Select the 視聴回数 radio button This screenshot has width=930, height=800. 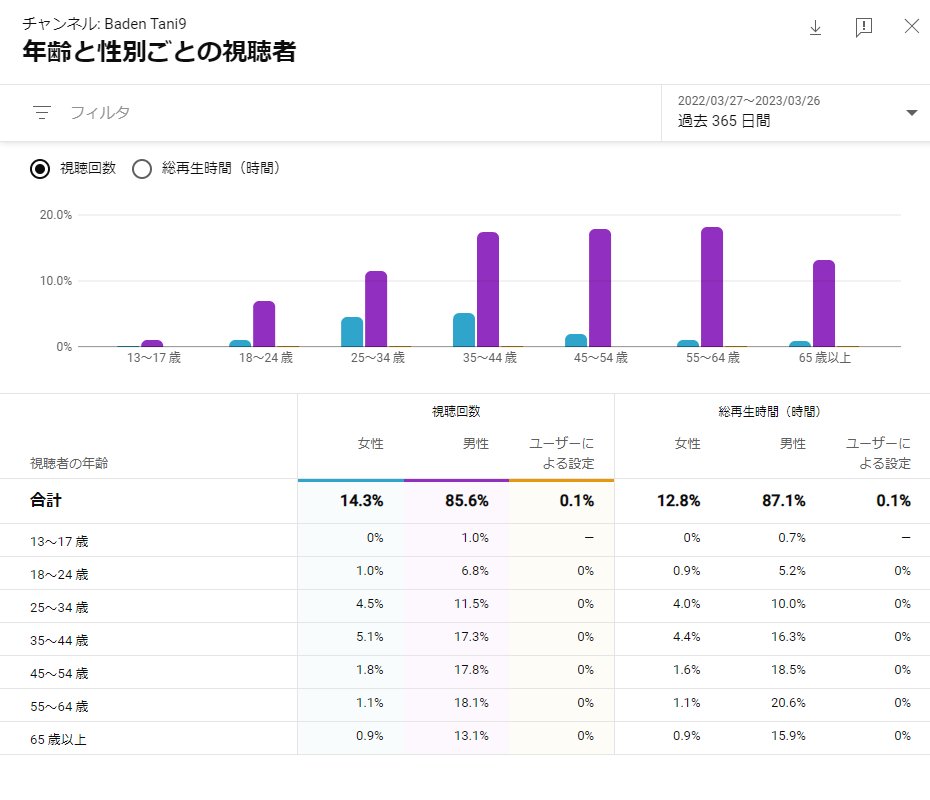pos(40,169)
